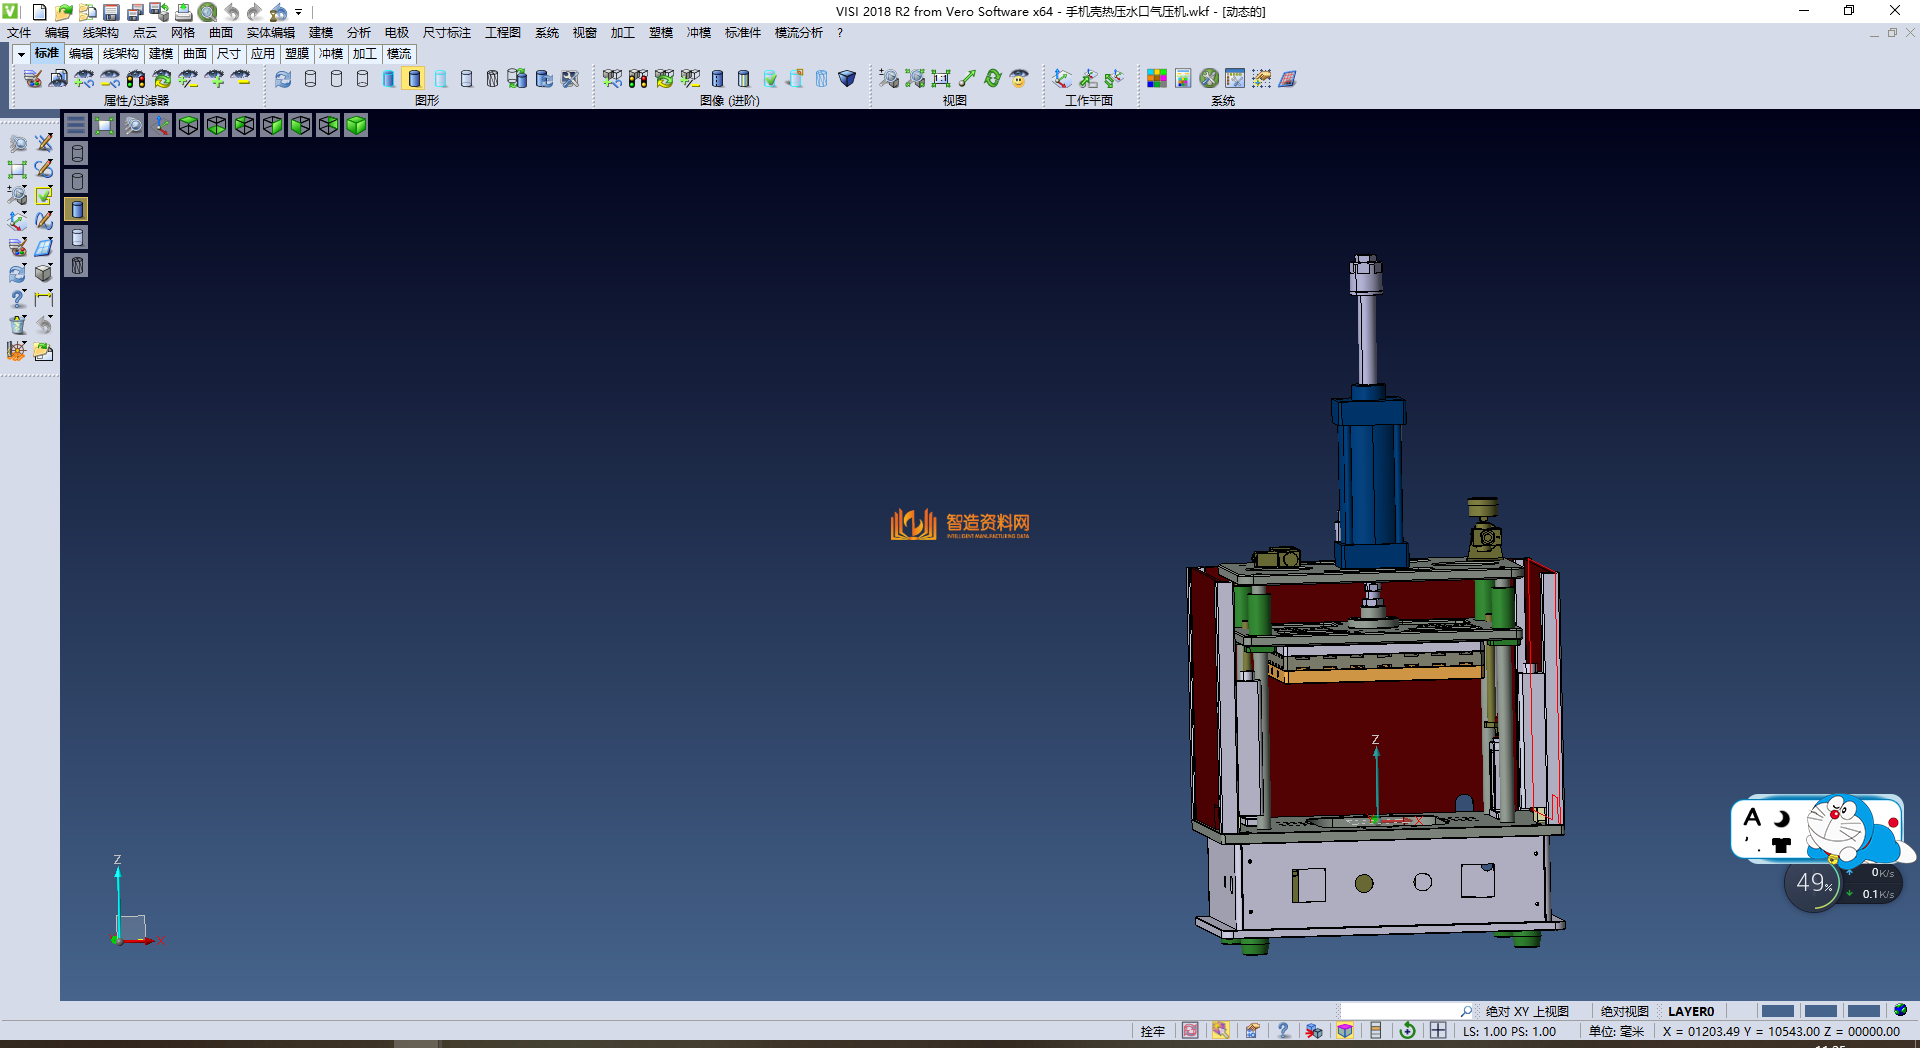The height and width of the screenshot is (1048, 1920).
Task: Click the traffic light filter icon
Action: pos(136,79)
